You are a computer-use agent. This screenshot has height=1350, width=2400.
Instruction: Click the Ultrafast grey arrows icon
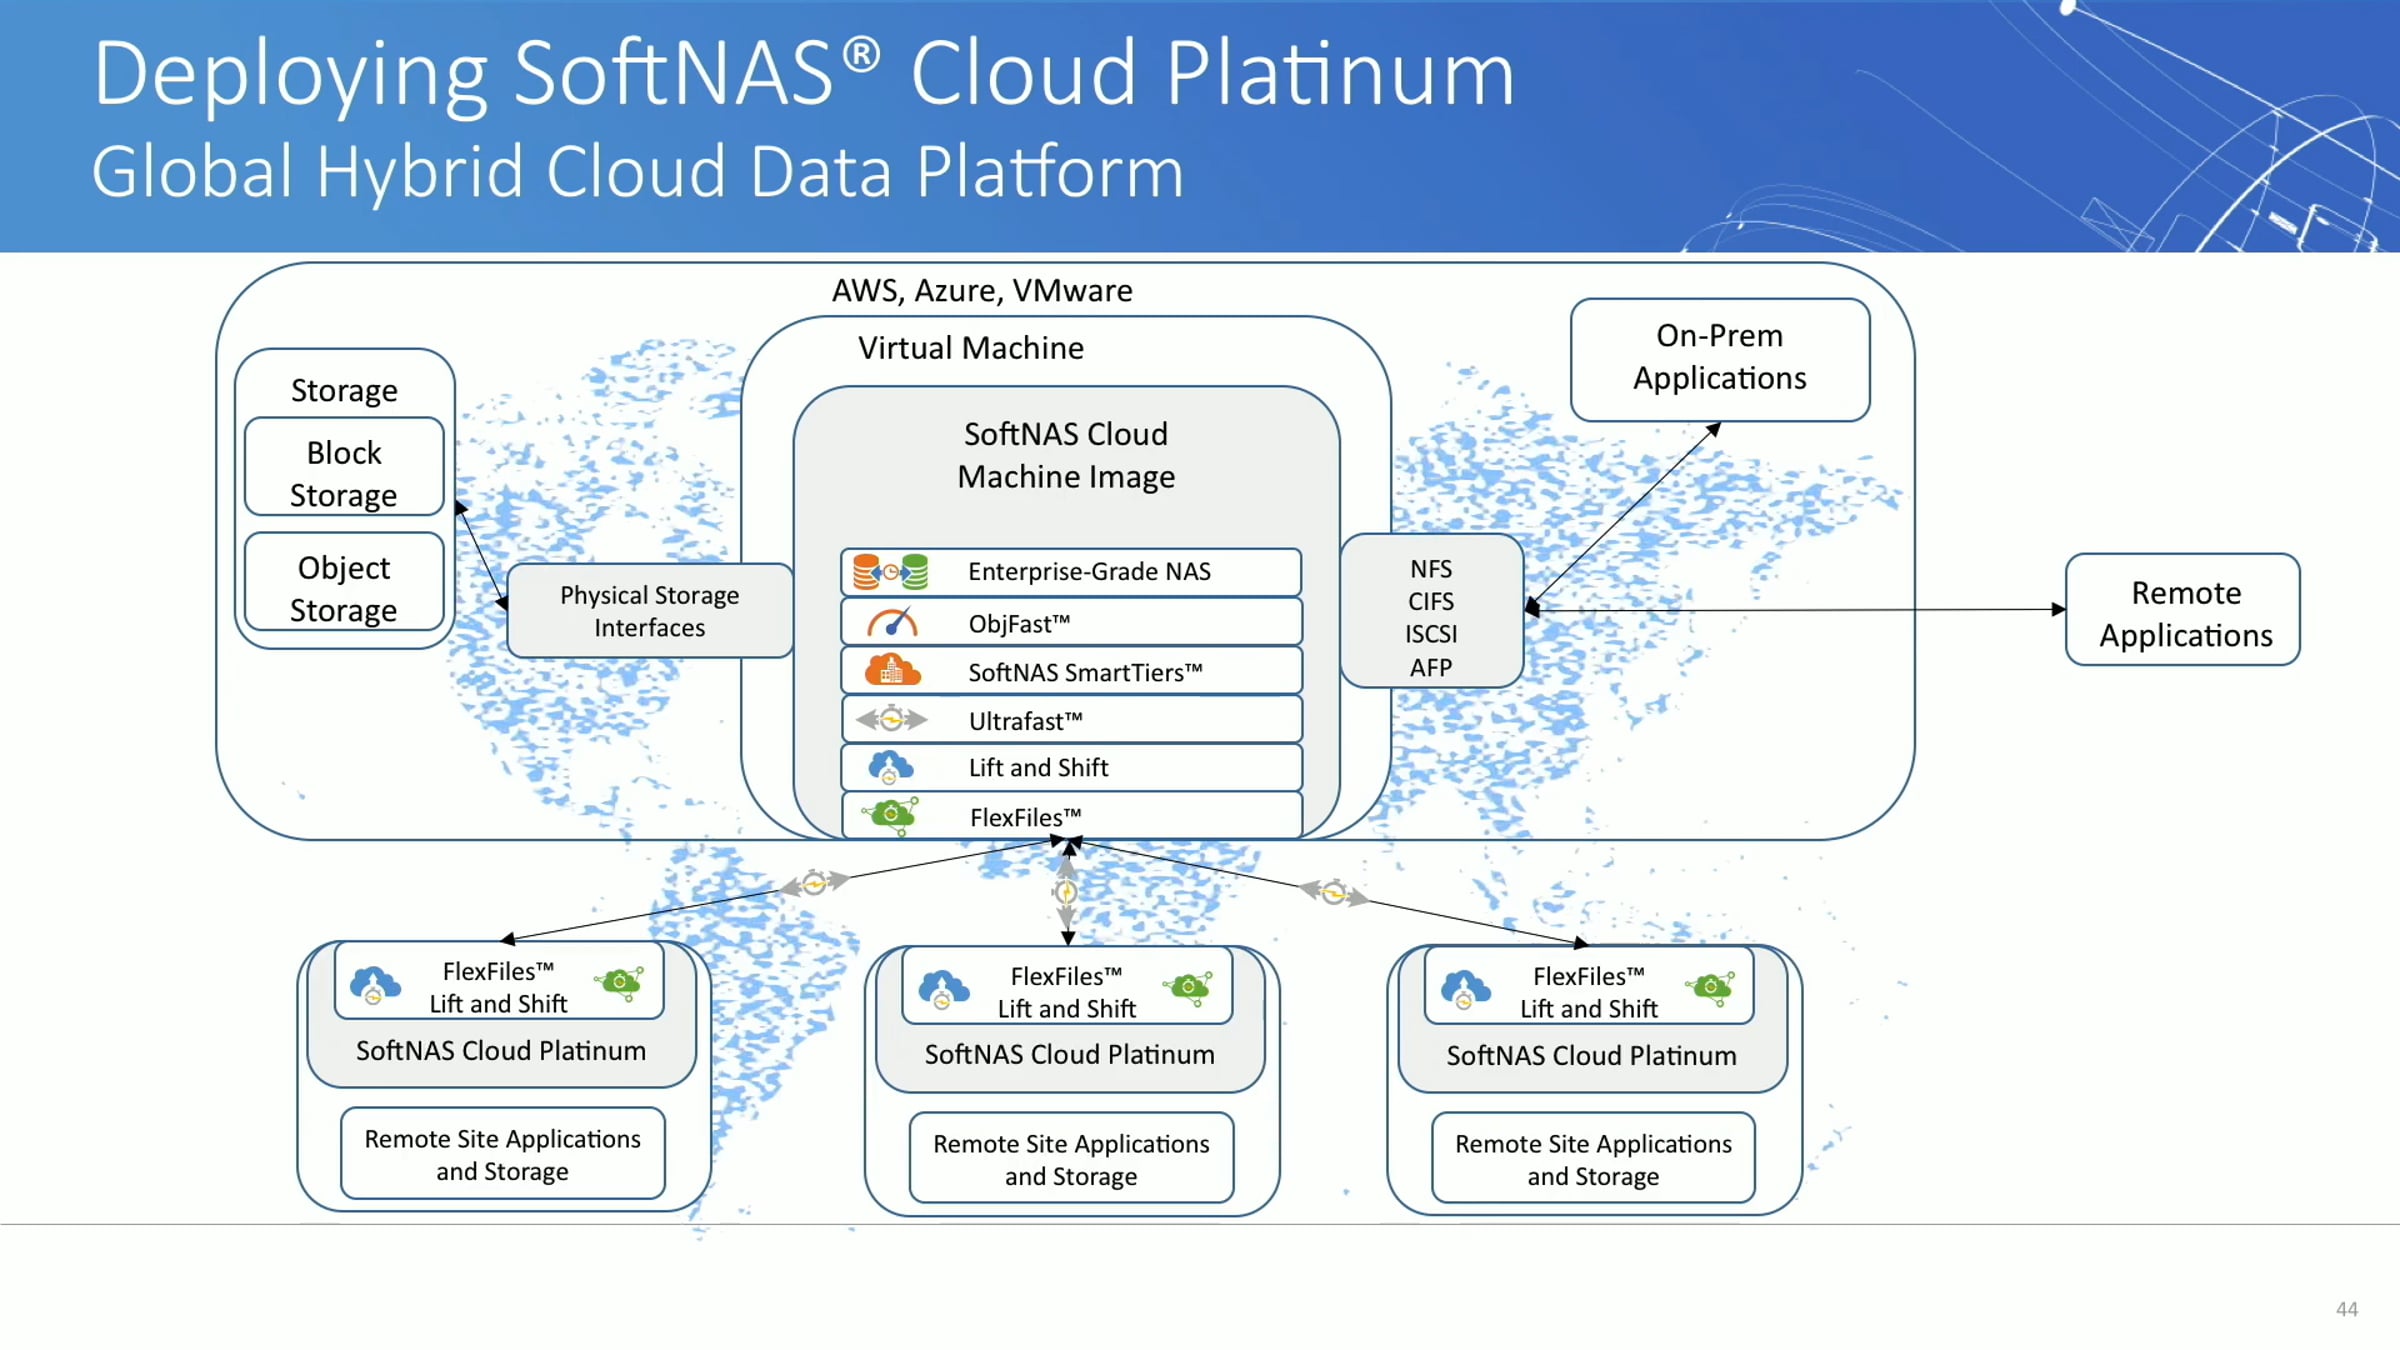pos(892,719)
